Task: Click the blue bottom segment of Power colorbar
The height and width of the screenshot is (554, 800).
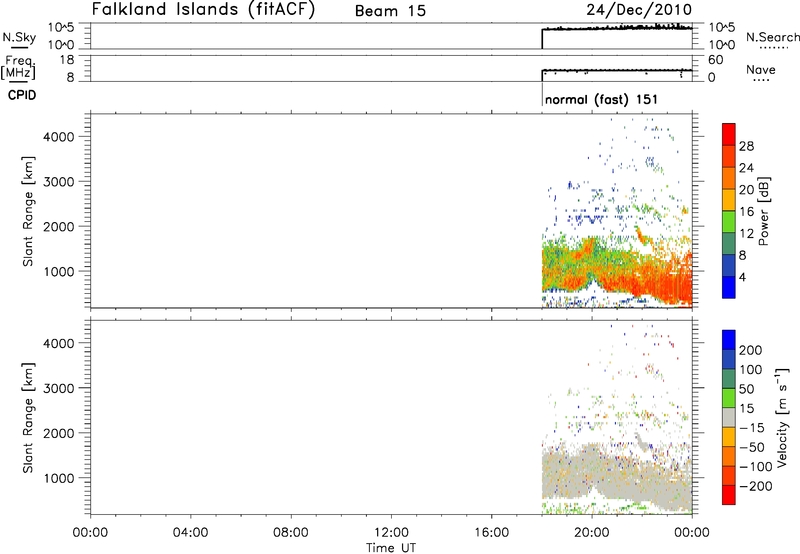Action: point(729,287)
